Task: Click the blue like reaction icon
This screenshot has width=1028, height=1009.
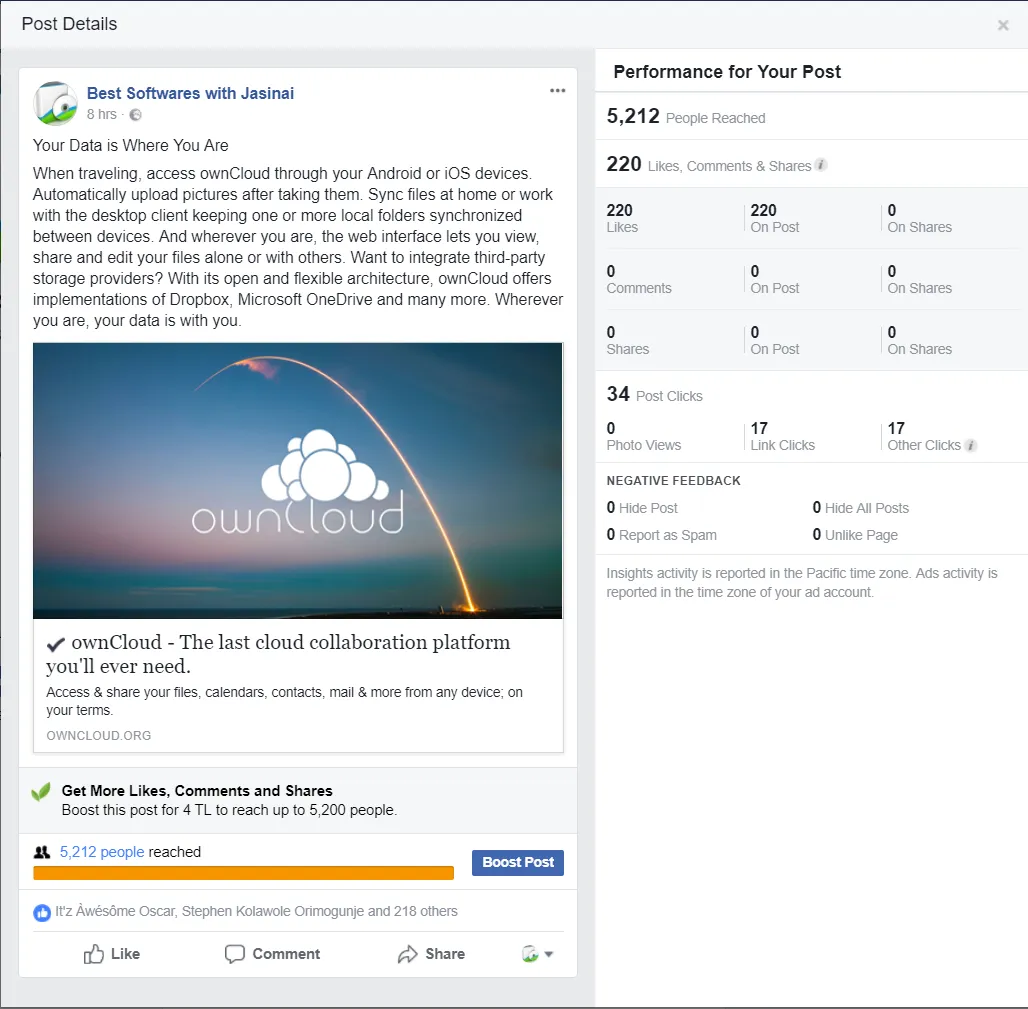Action: tap(42, 912)
